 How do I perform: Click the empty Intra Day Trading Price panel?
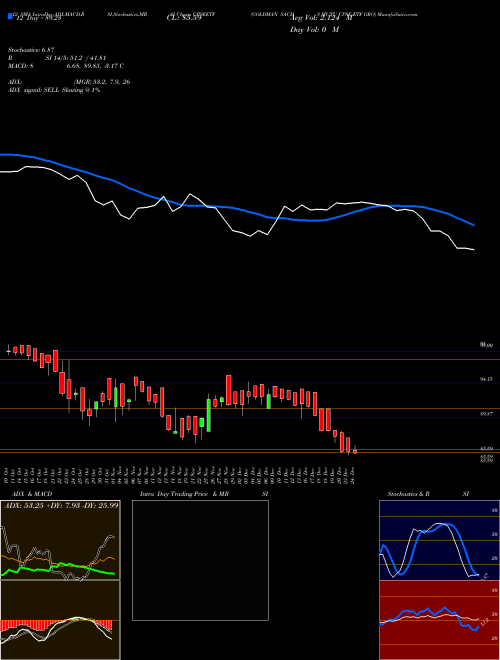[200, 560]
